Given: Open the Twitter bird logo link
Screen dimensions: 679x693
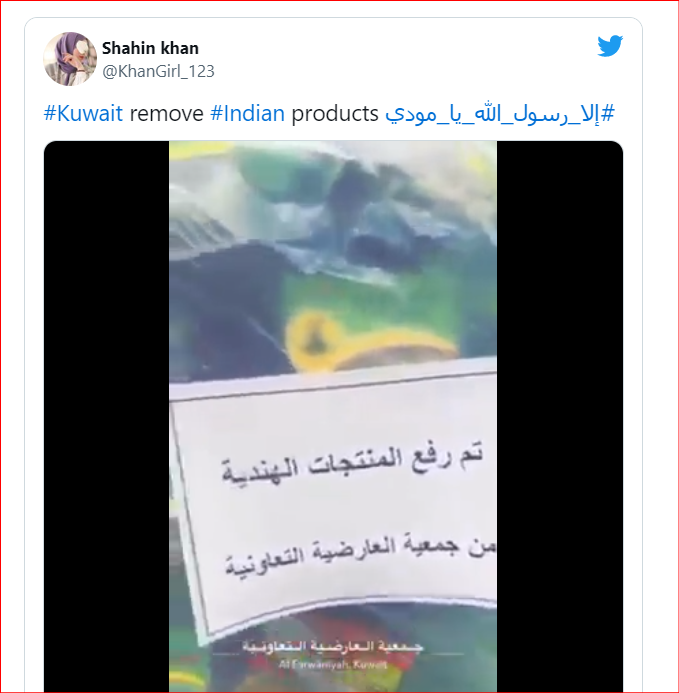Looking at the screenshot, I should click(x=610, y=46).
